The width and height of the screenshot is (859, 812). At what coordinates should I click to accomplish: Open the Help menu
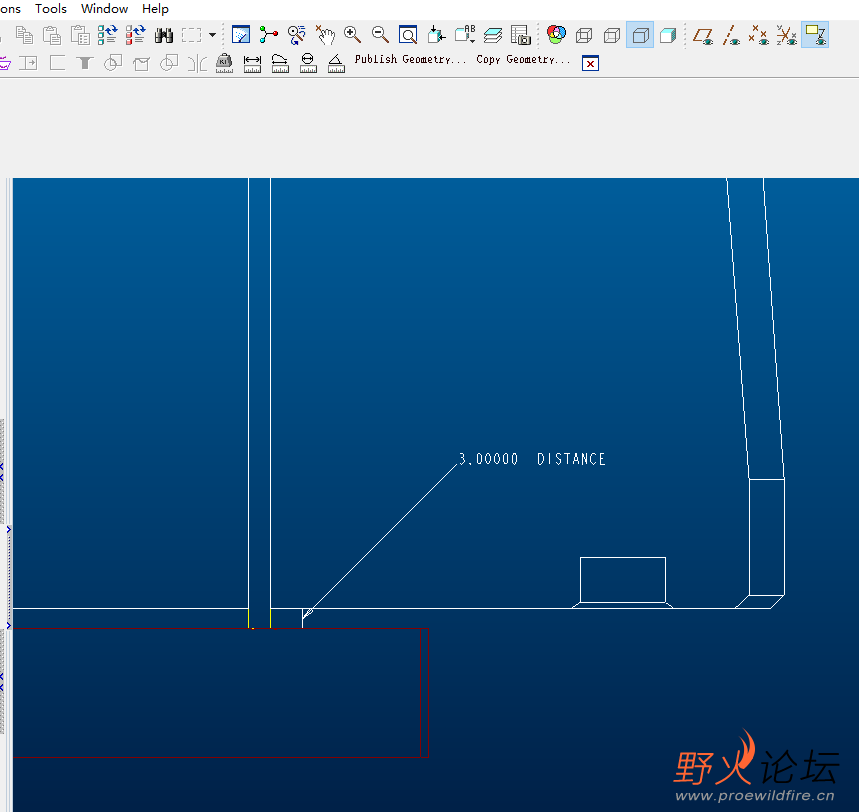point(155,9)
